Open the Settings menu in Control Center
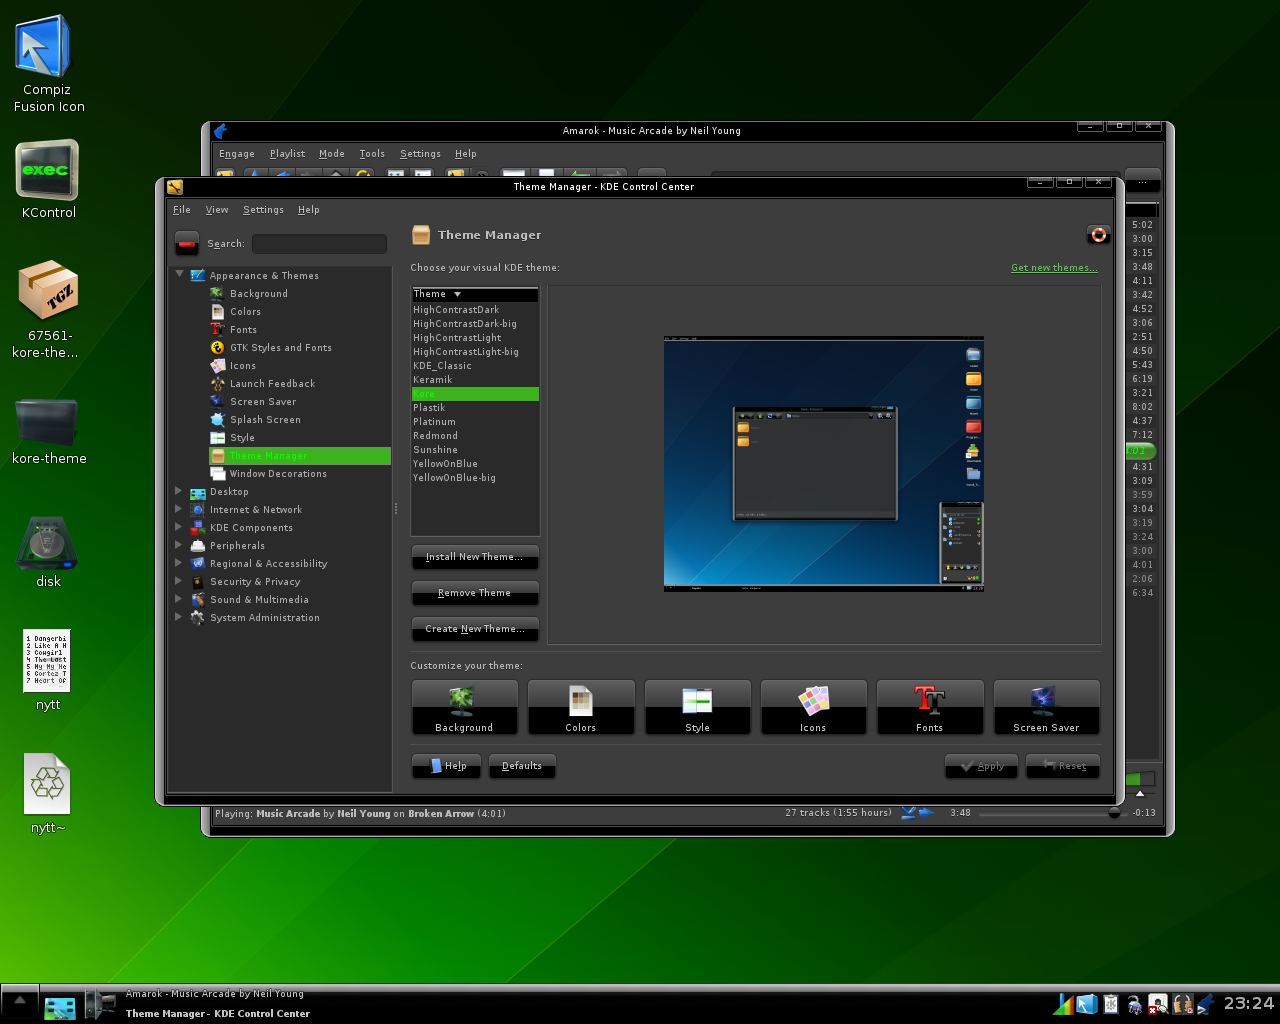Viewport: 1280px width, 1024px height. (263, 210)
